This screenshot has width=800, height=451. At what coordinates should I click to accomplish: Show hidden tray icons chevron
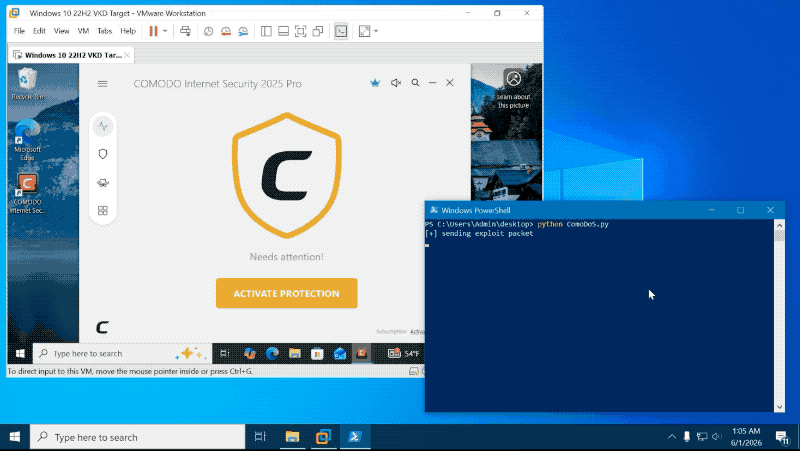(x=672, y=437)
